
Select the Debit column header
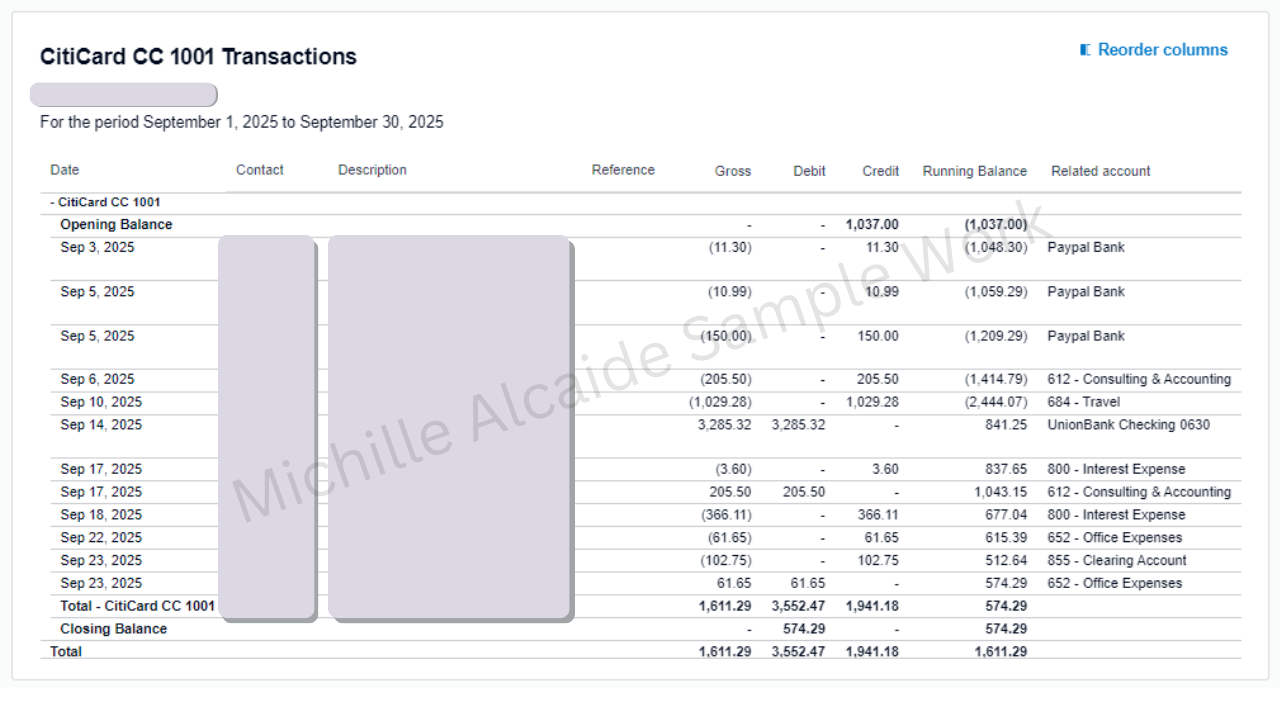809,171
